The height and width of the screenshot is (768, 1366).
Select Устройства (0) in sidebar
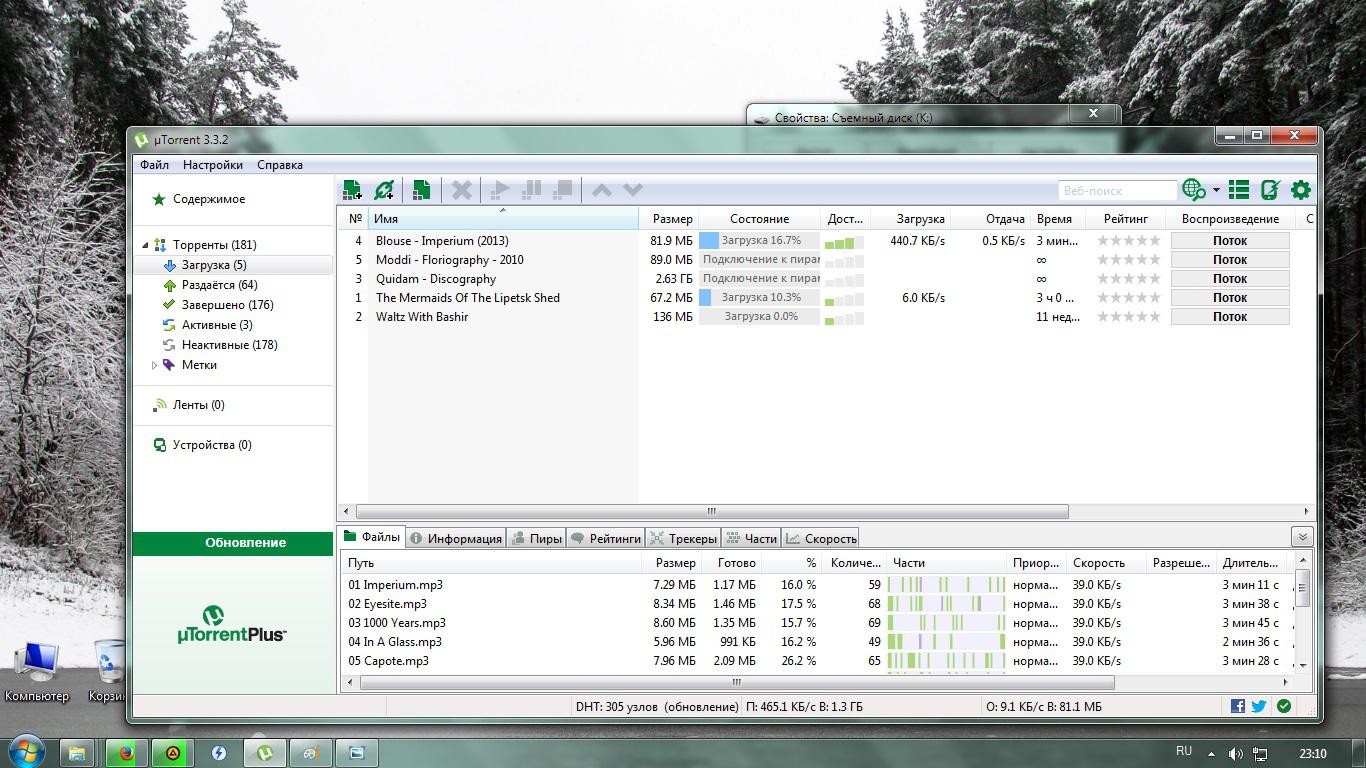pos(201,445)
